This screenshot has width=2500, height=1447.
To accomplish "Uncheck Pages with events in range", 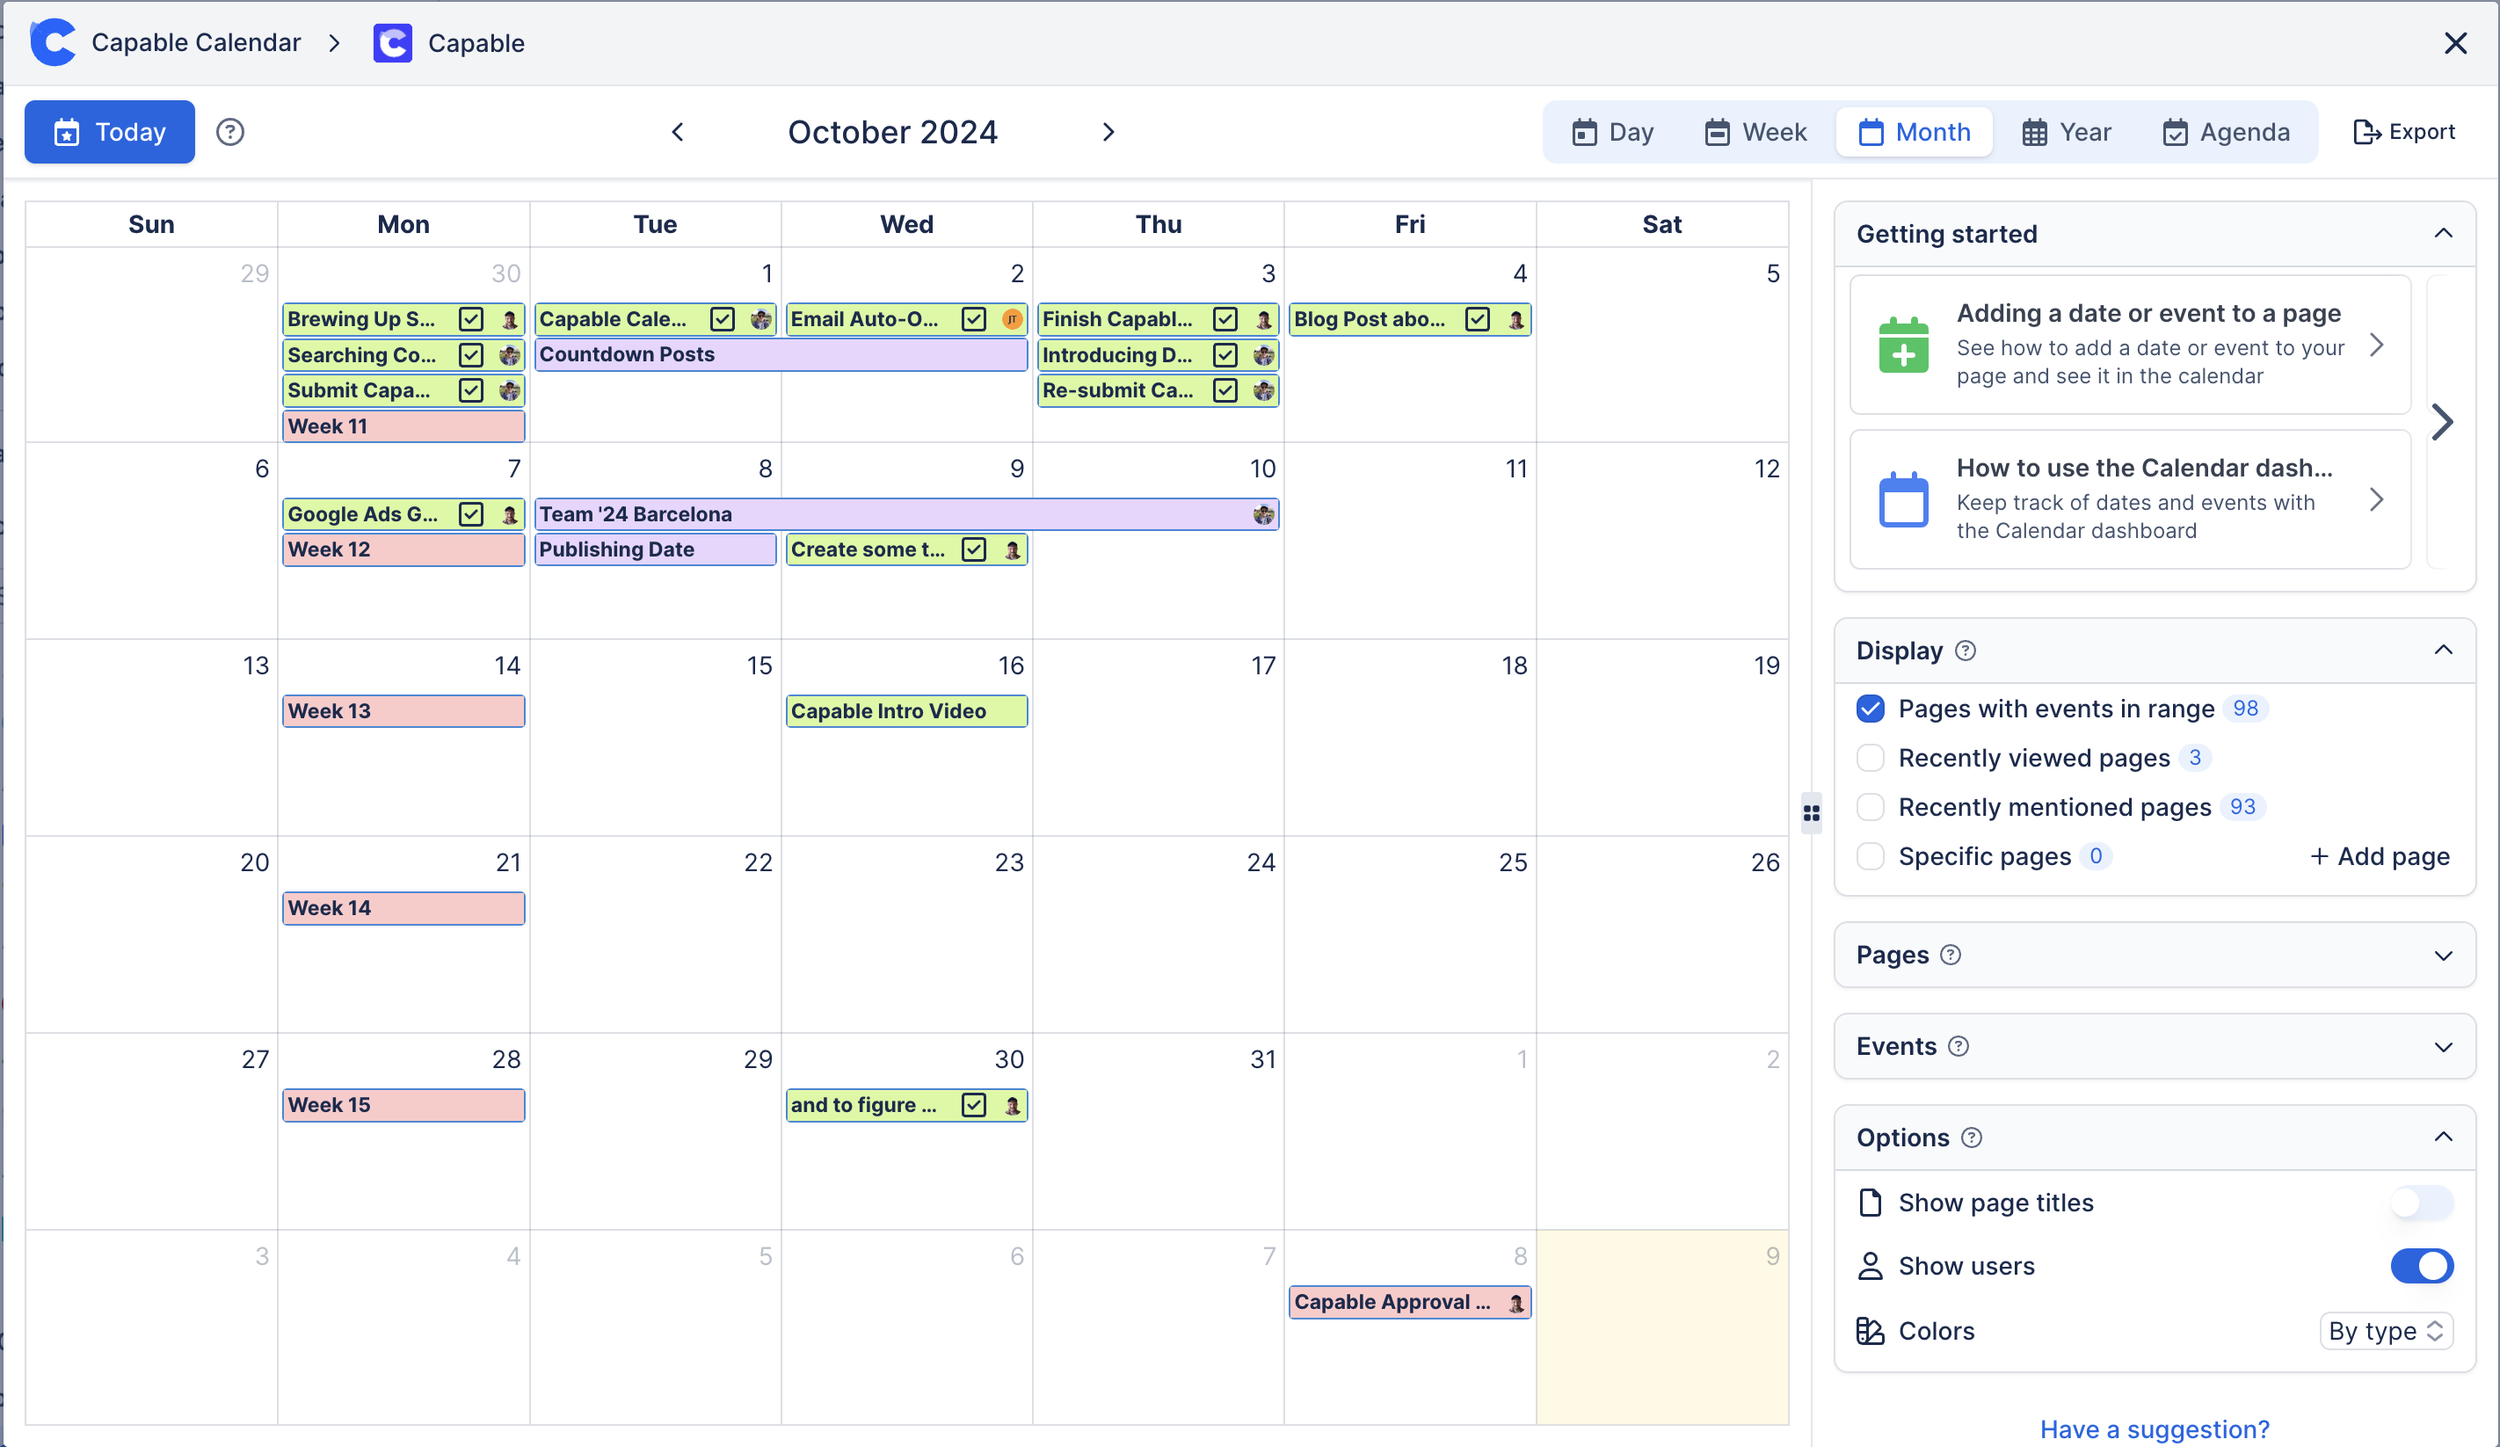I will point(1870,708).
